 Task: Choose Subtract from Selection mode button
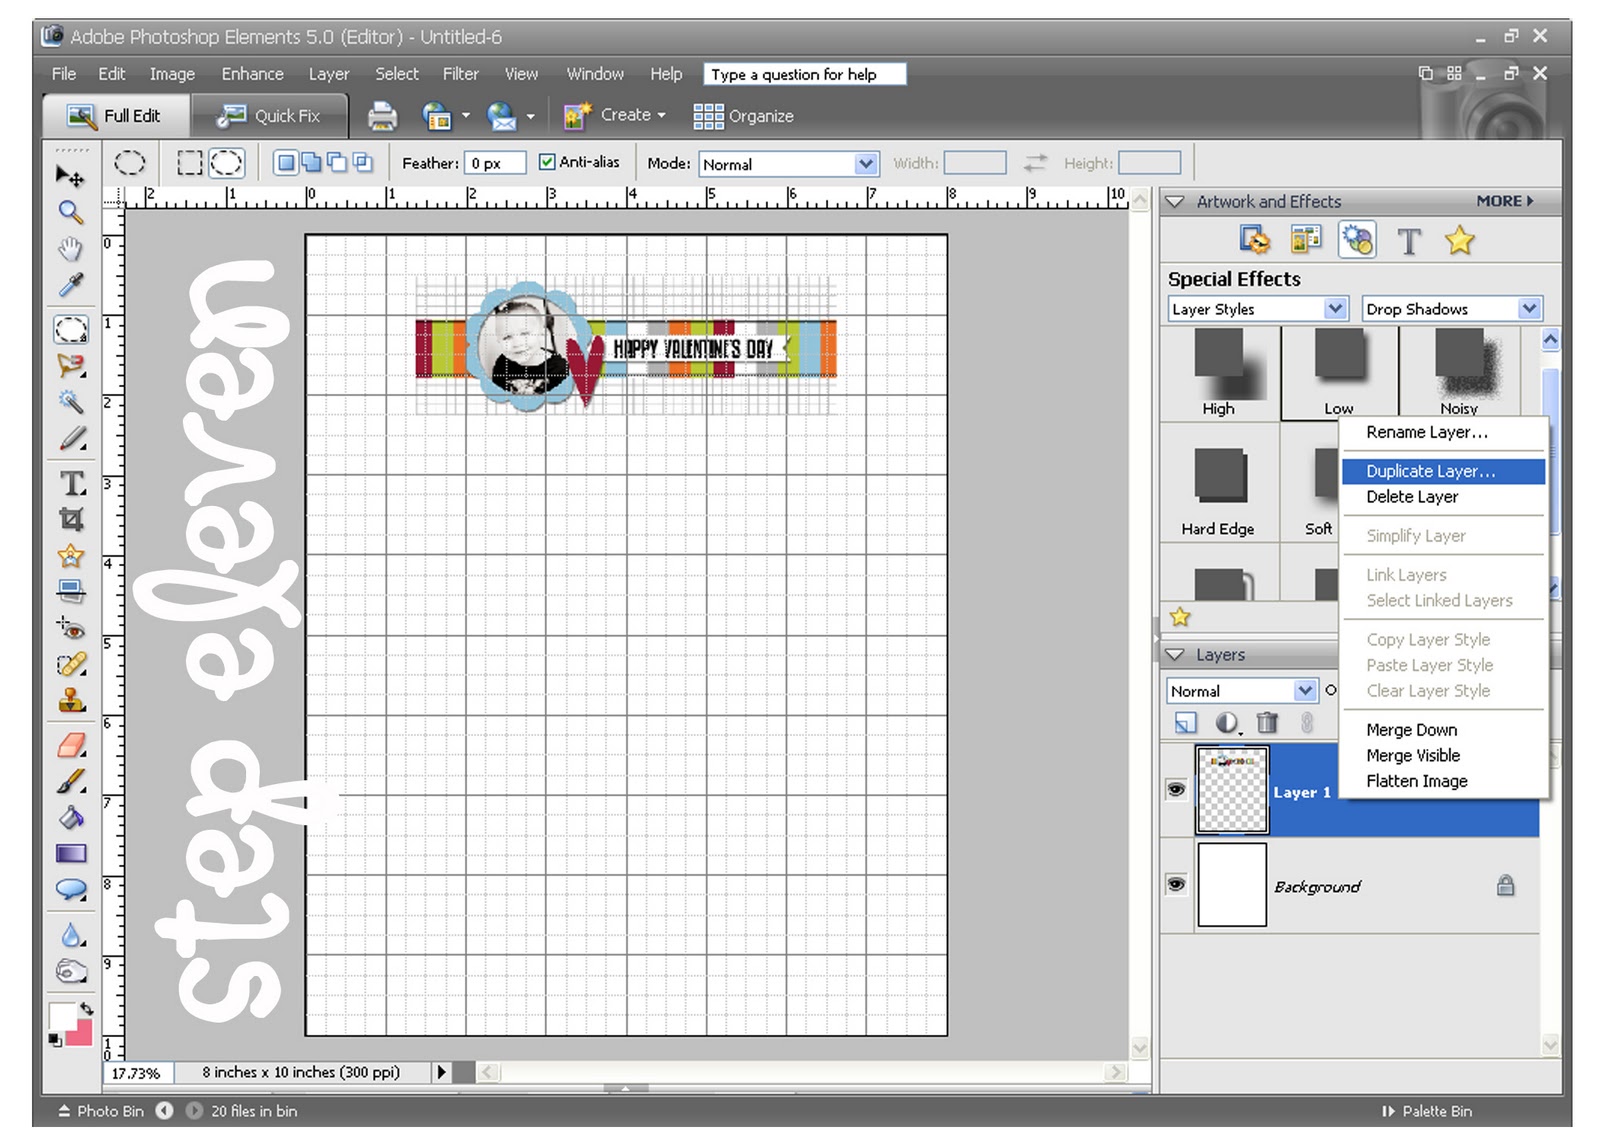(337, 163)
